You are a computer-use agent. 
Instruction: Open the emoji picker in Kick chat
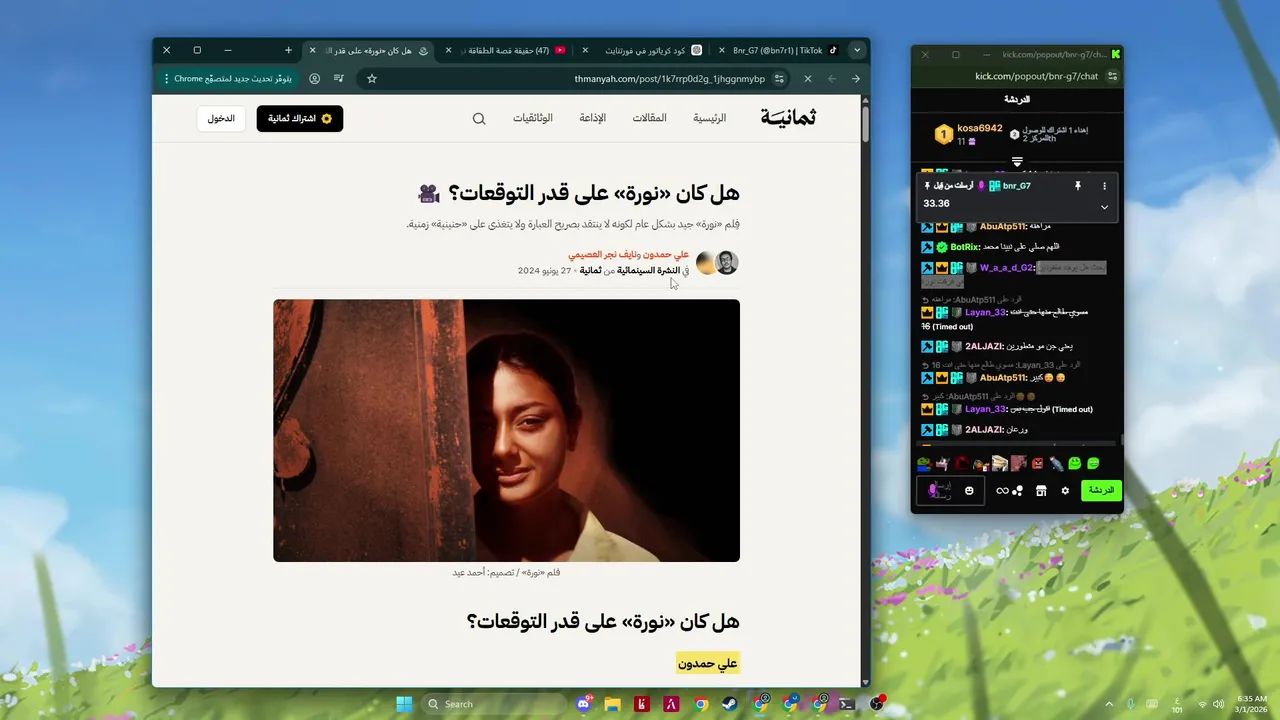[969, 490]
